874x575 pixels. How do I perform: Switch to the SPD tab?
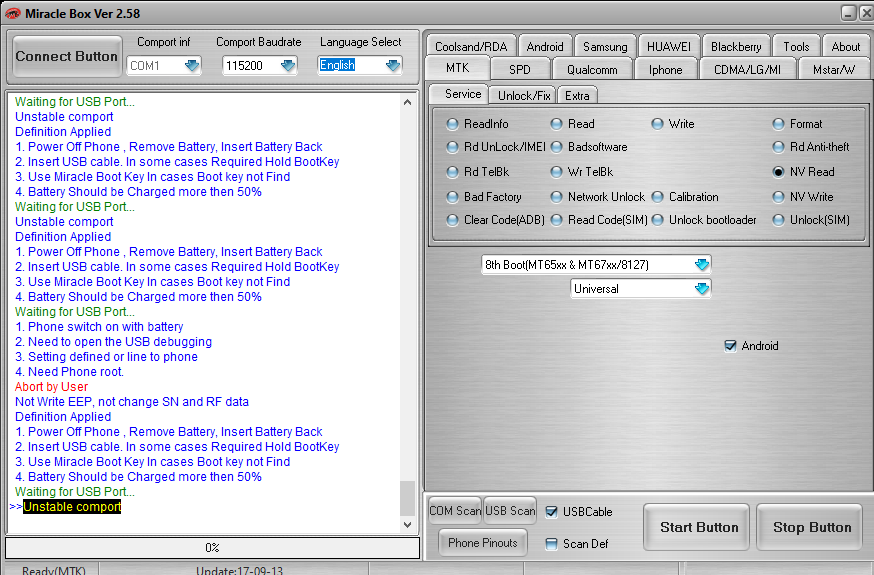tap(519, 69)
